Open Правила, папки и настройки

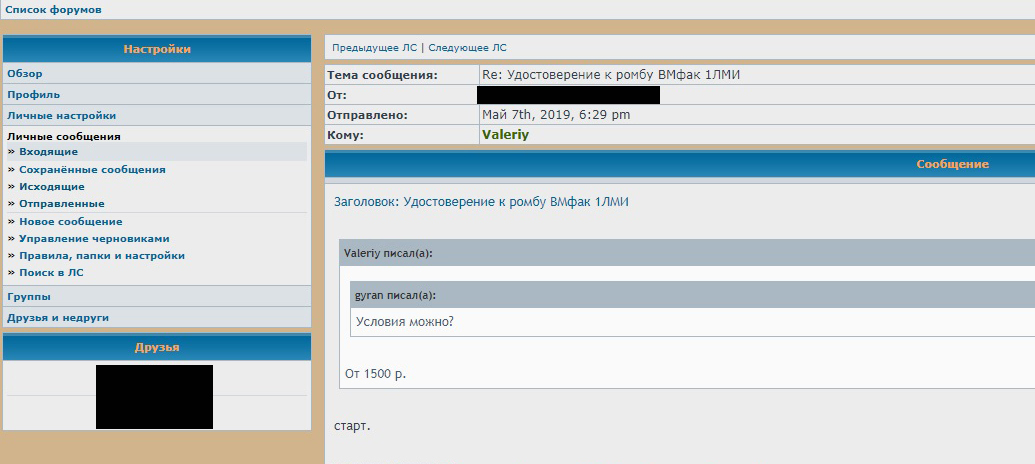click(x=102, y=256)
